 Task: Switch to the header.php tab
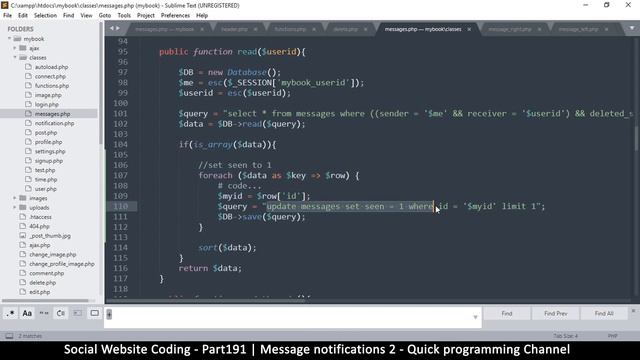[x=235, y=29]
